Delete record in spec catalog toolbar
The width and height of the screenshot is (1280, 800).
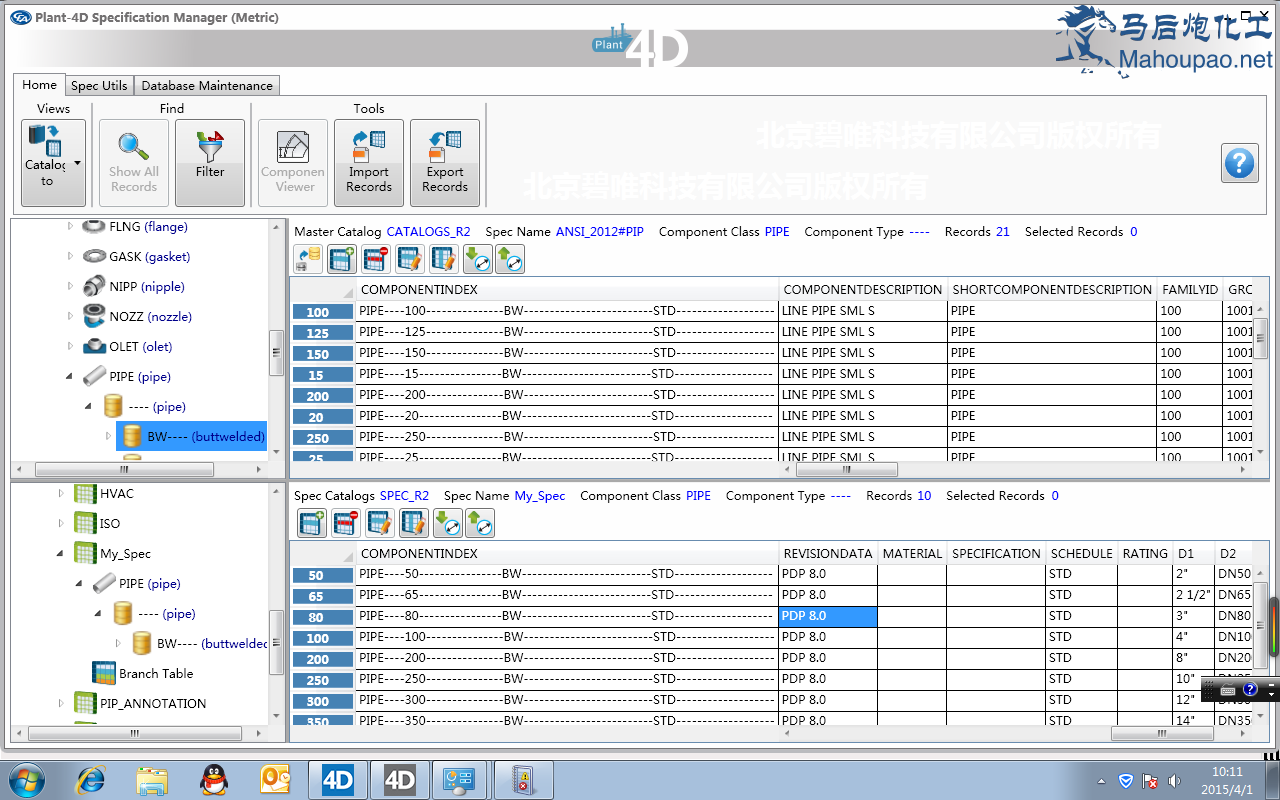pos(346,523)
